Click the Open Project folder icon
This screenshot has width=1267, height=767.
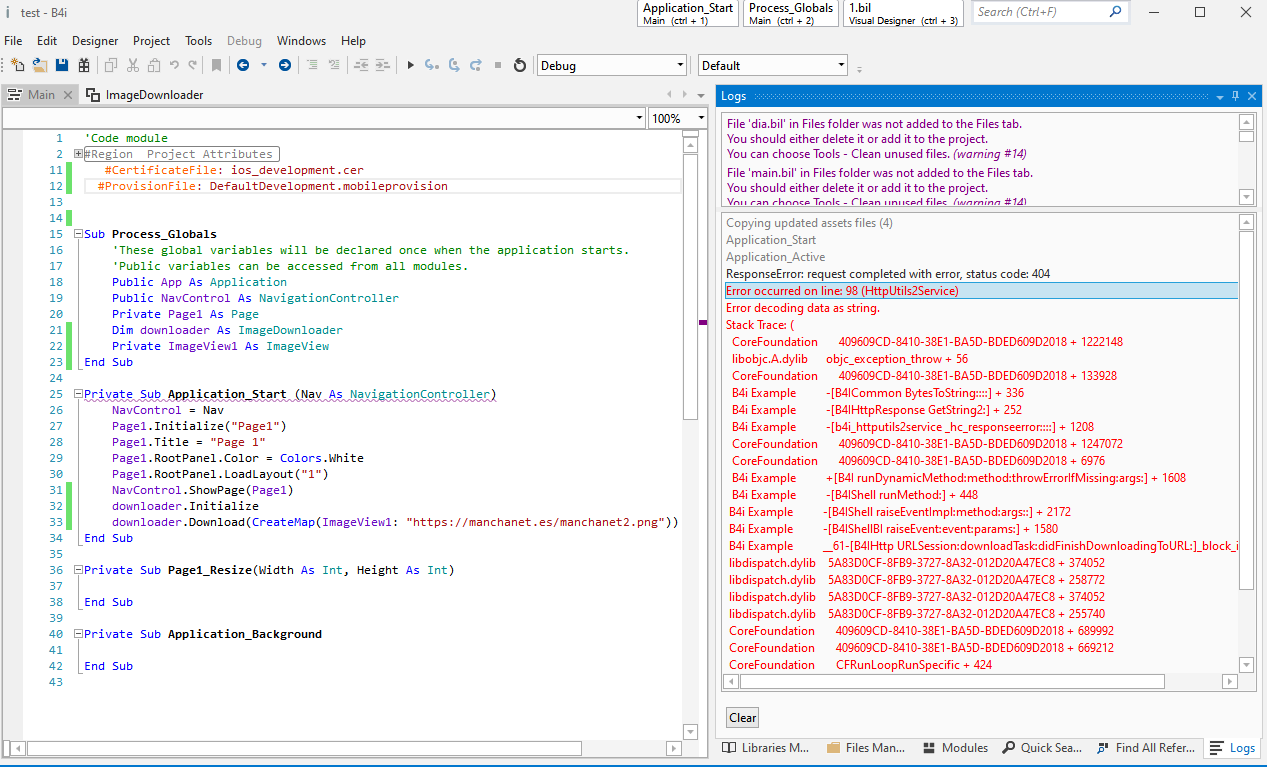click(x=40, y=66)
